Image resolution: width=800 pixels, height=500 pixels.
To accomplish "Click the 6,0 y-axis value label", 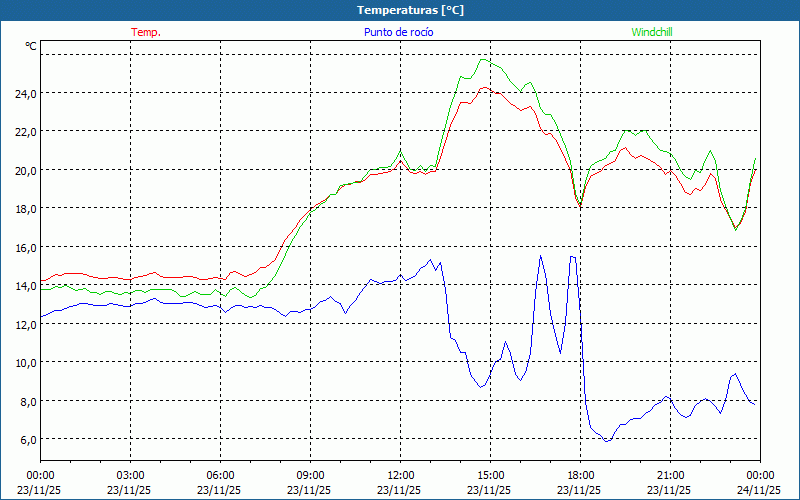I will coord(24,439).
